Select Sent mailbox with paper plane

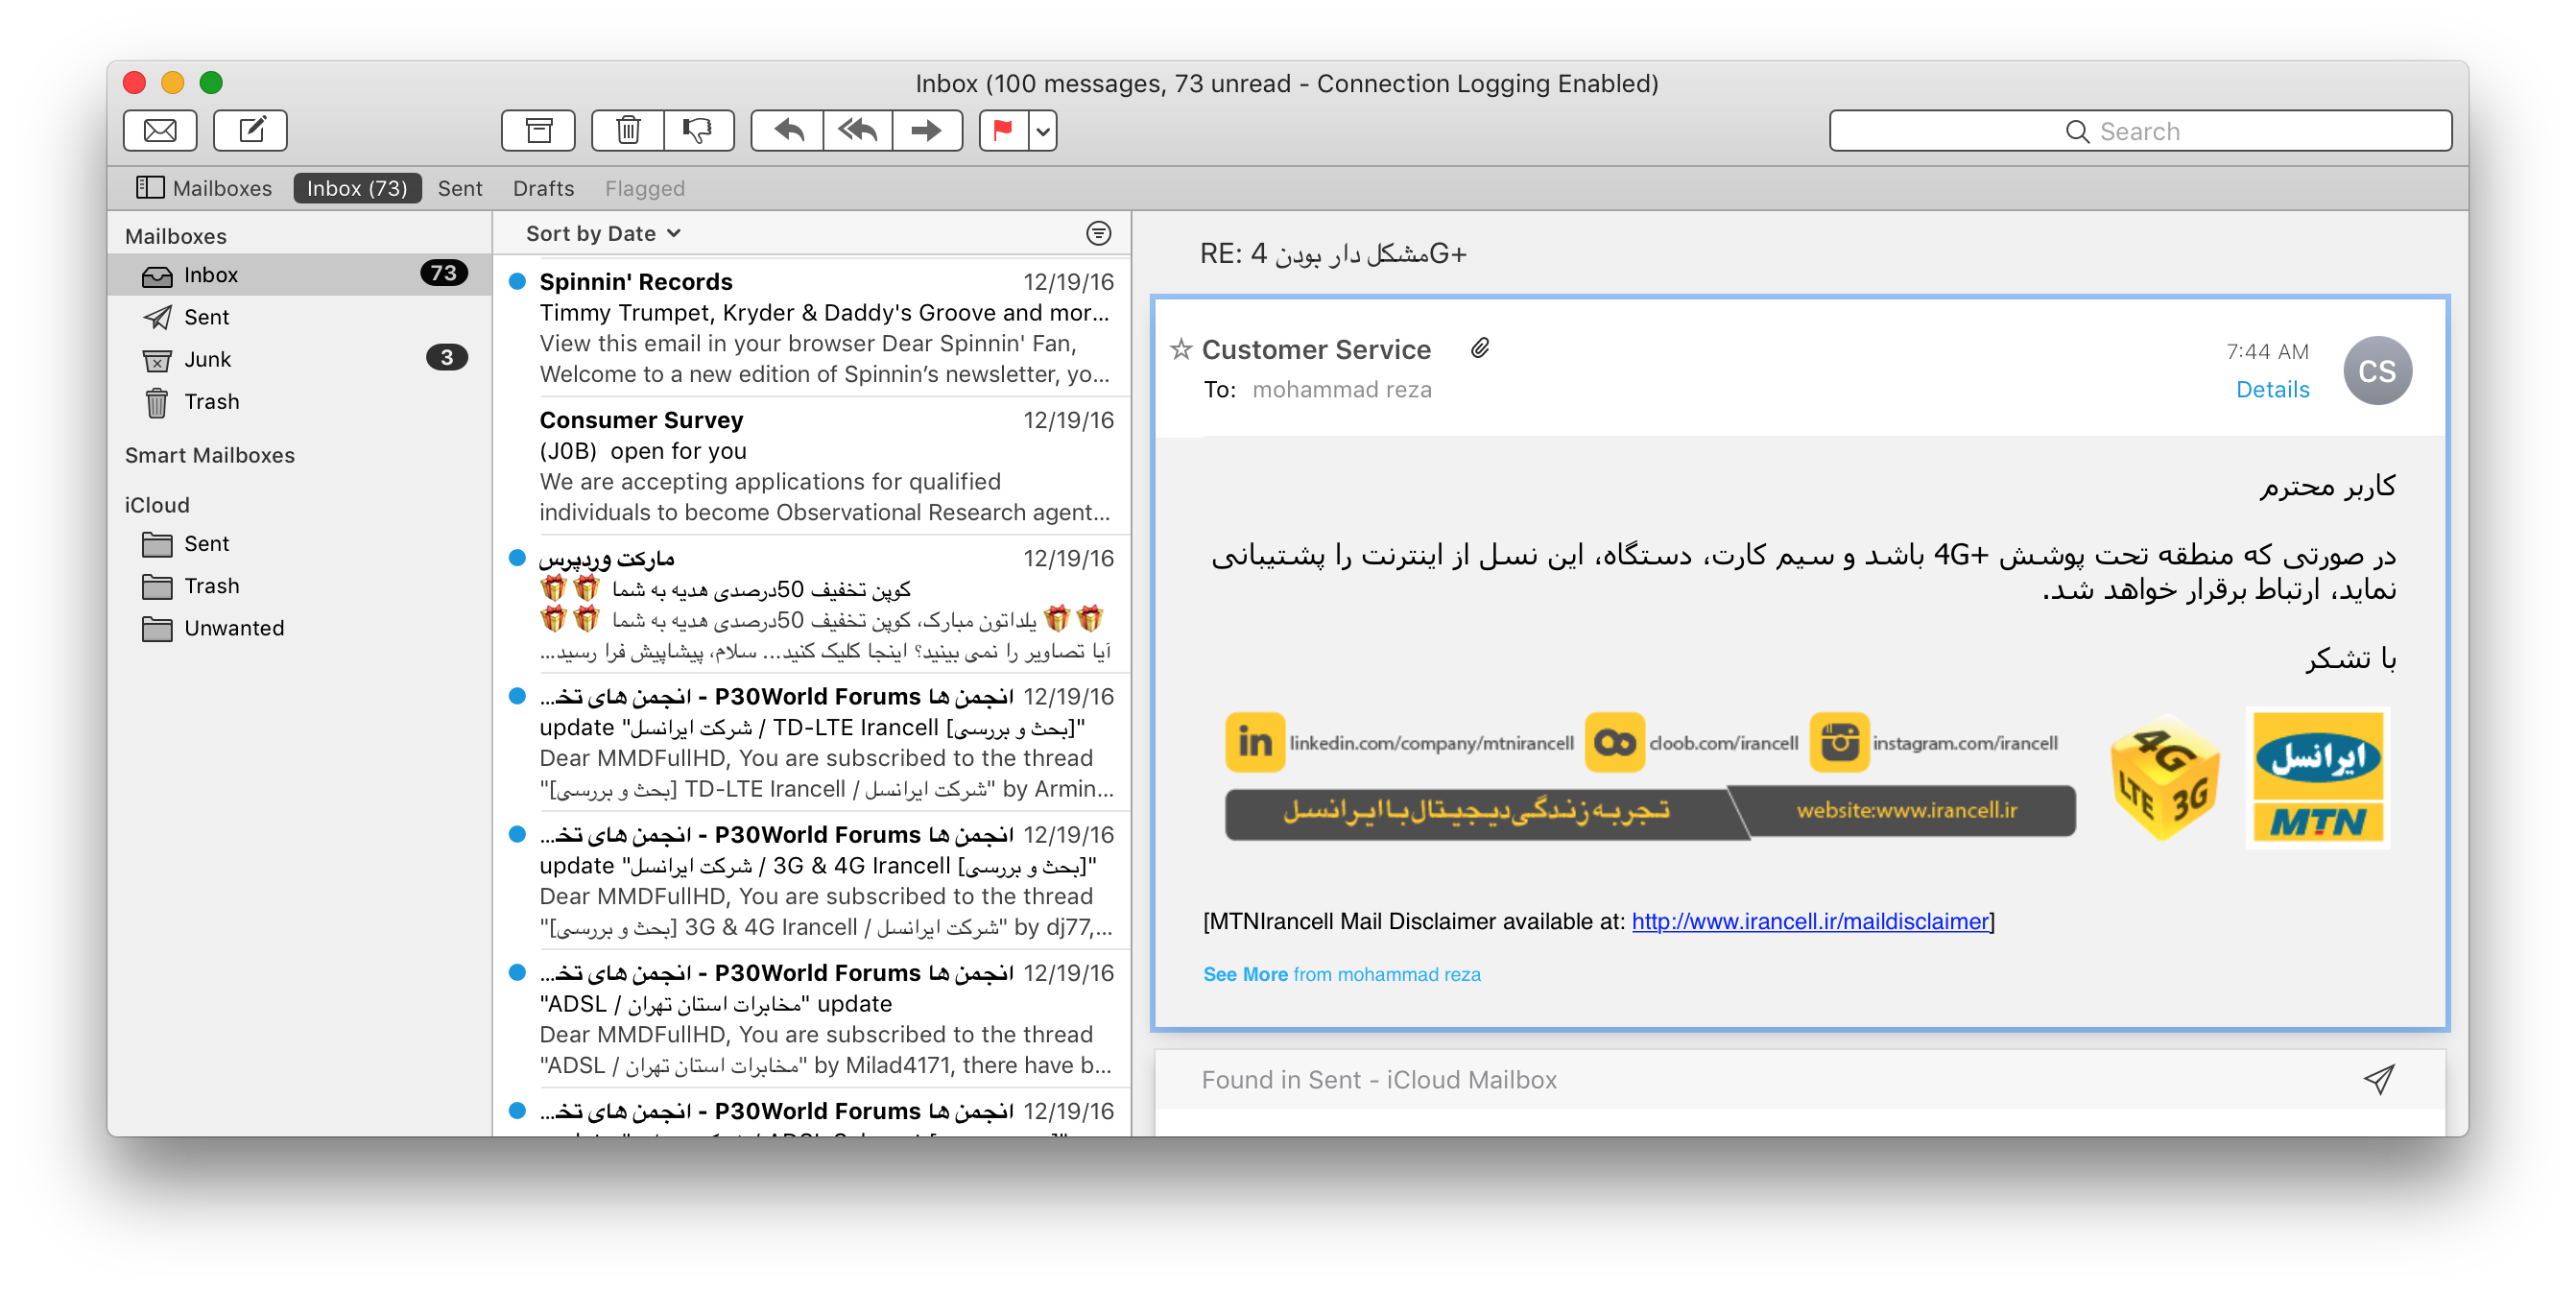pyautogui.click(x=300, y=317)
